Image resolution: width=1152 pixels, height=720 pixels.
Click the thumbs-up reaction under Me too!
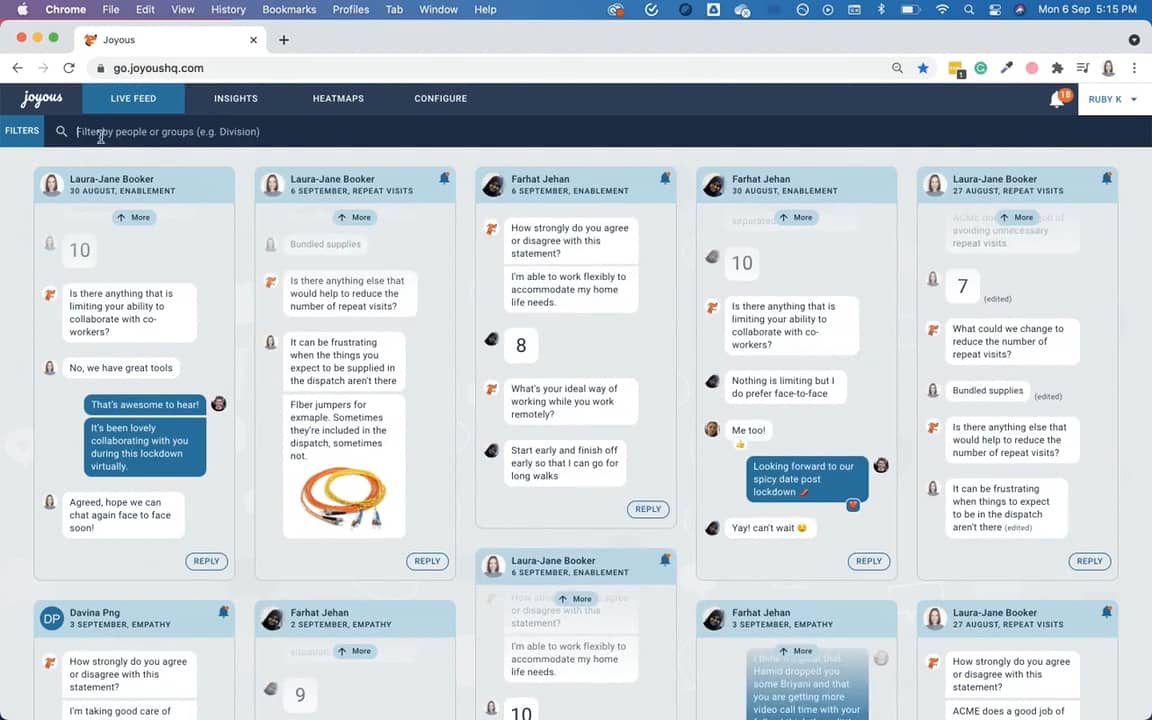point(740,444)
